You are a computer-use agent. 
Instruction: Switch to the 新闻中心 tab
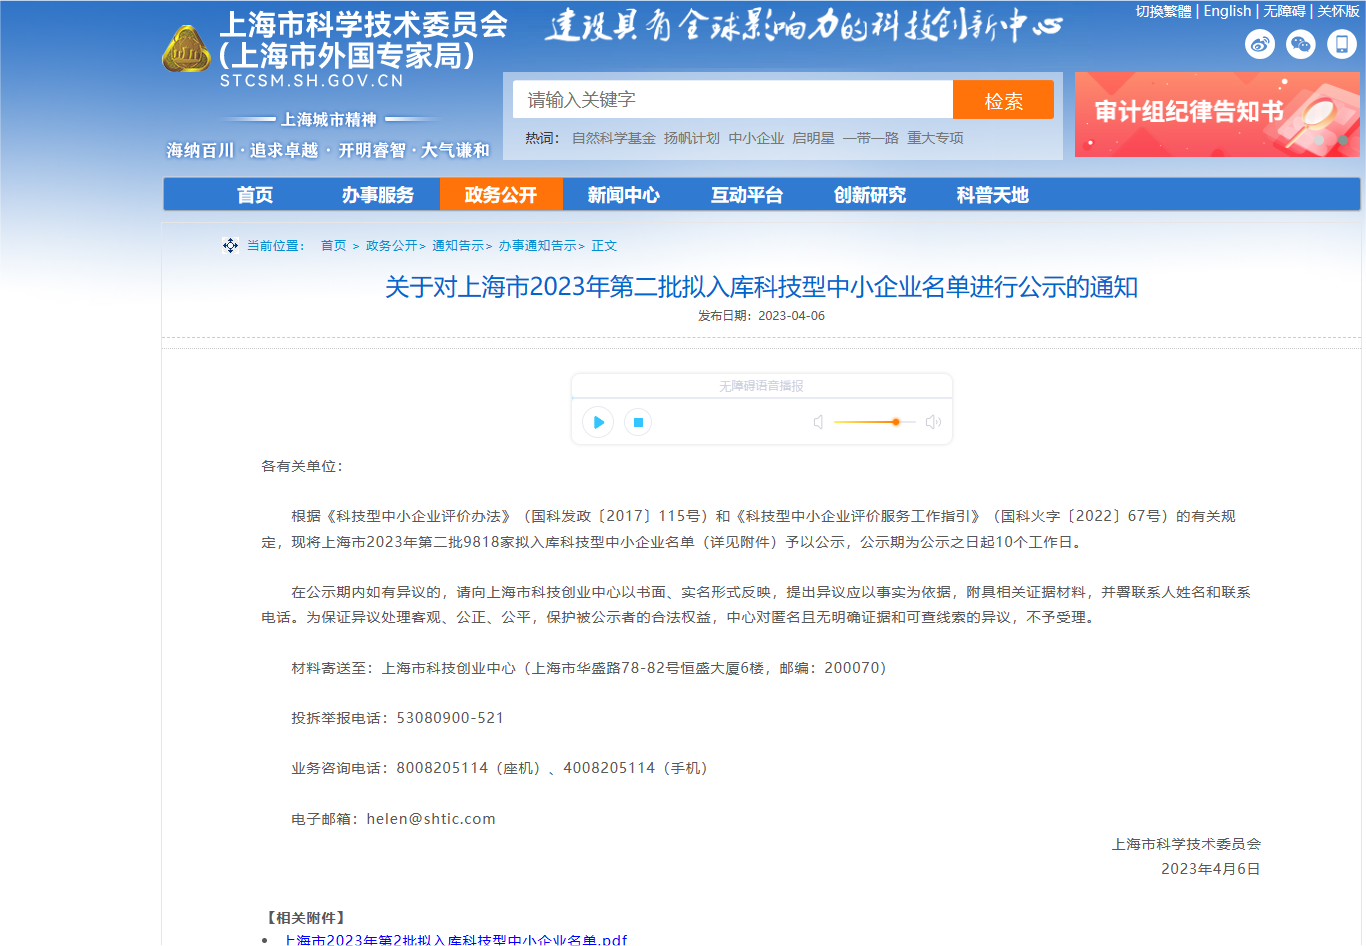pyautogui.click(x=625, y=194)
